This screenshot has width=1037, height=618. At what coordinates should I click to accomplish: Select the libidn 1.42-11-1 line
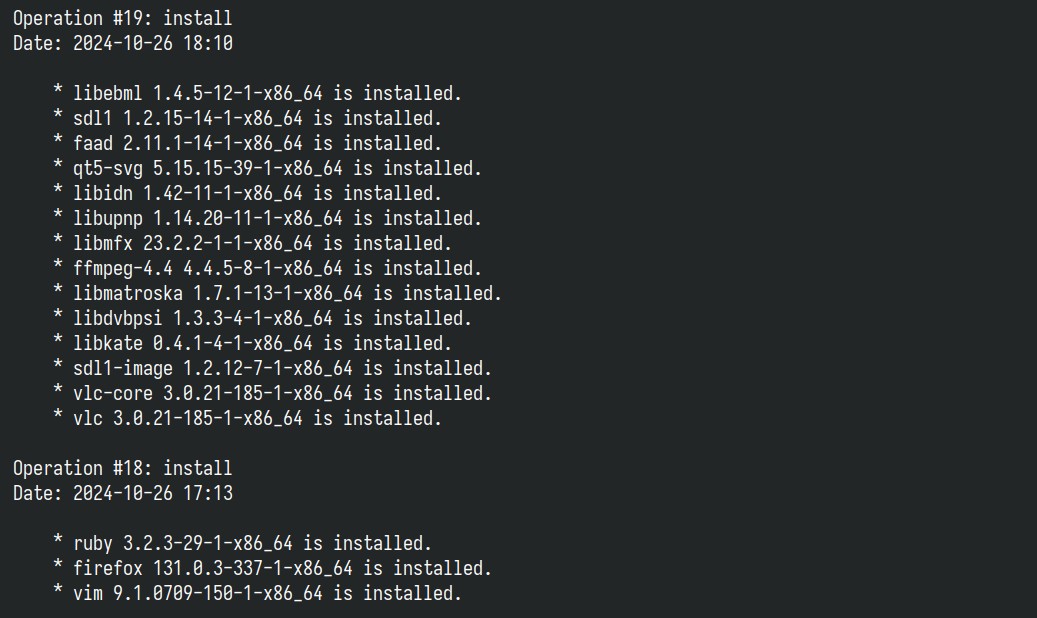tap(247, 194)
